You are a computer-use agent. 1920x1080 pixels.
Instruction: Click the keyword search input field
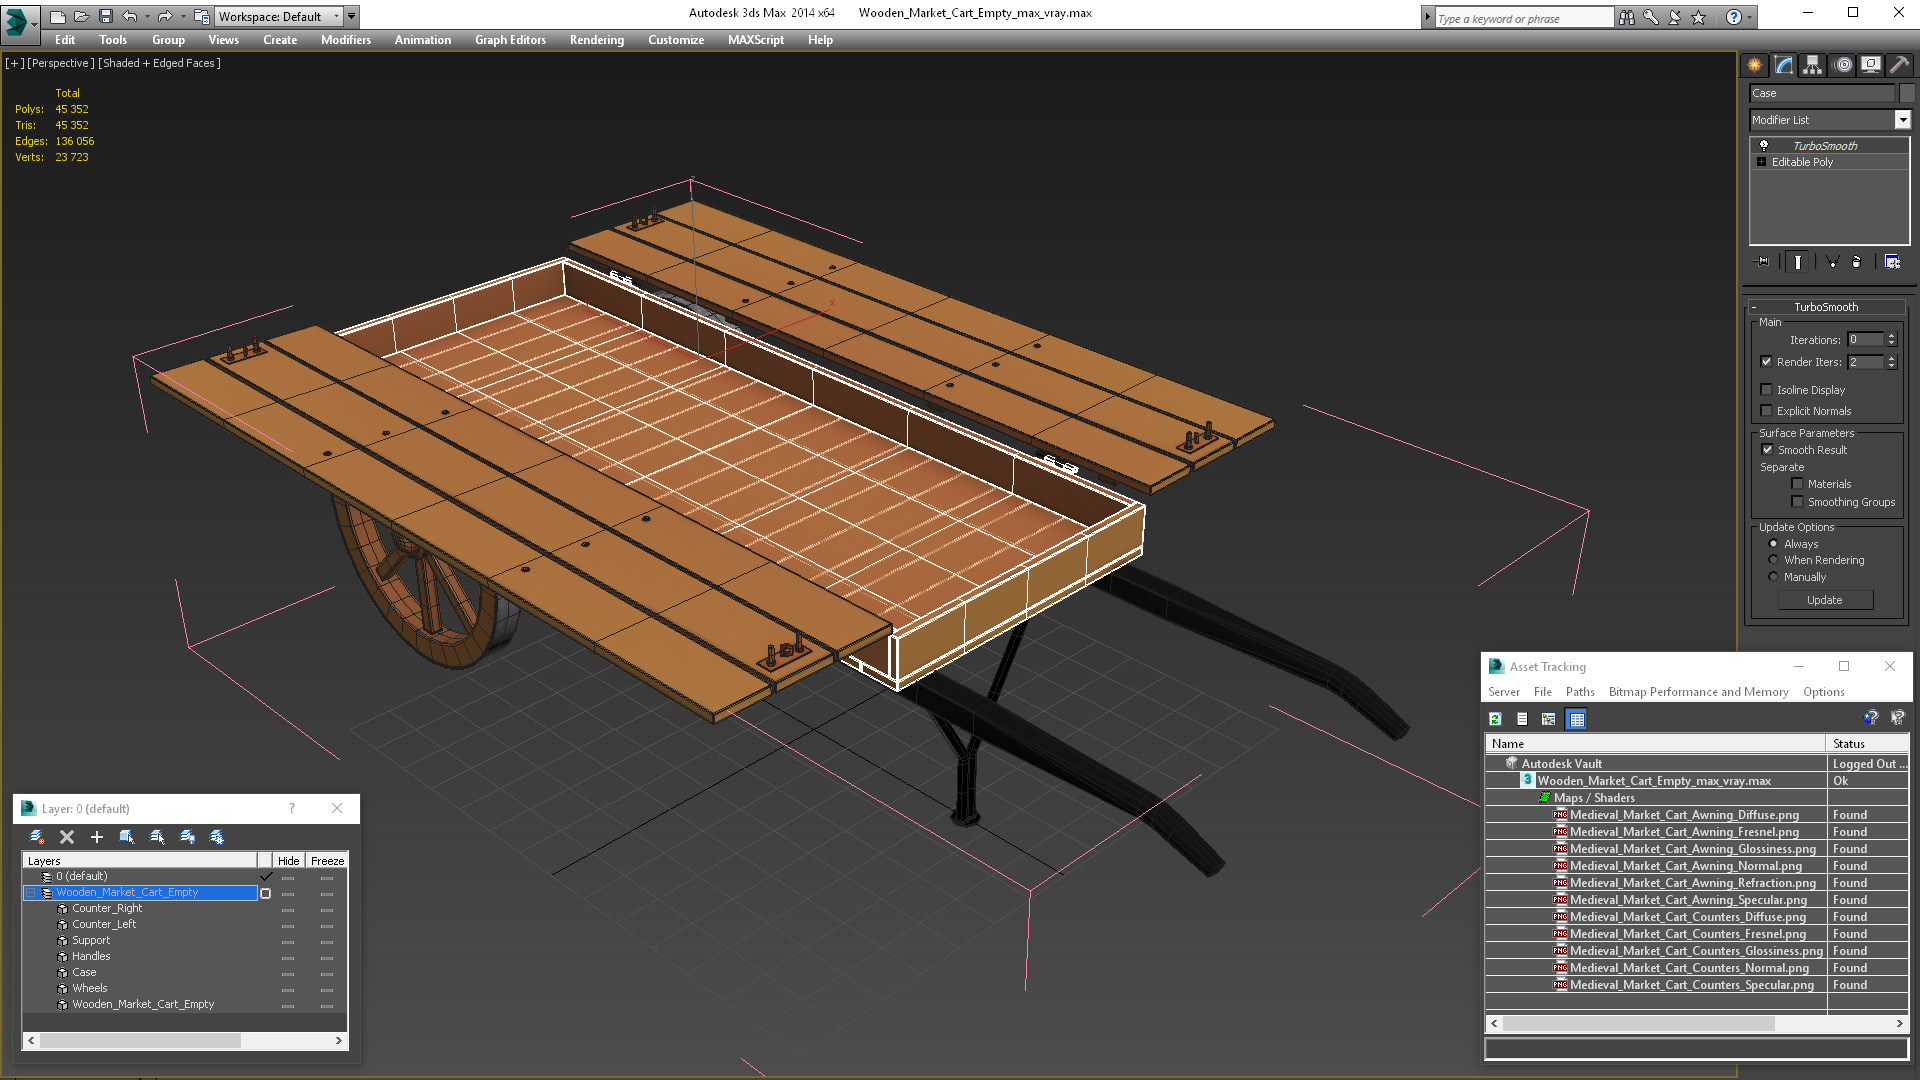(x=1523, y=18)
